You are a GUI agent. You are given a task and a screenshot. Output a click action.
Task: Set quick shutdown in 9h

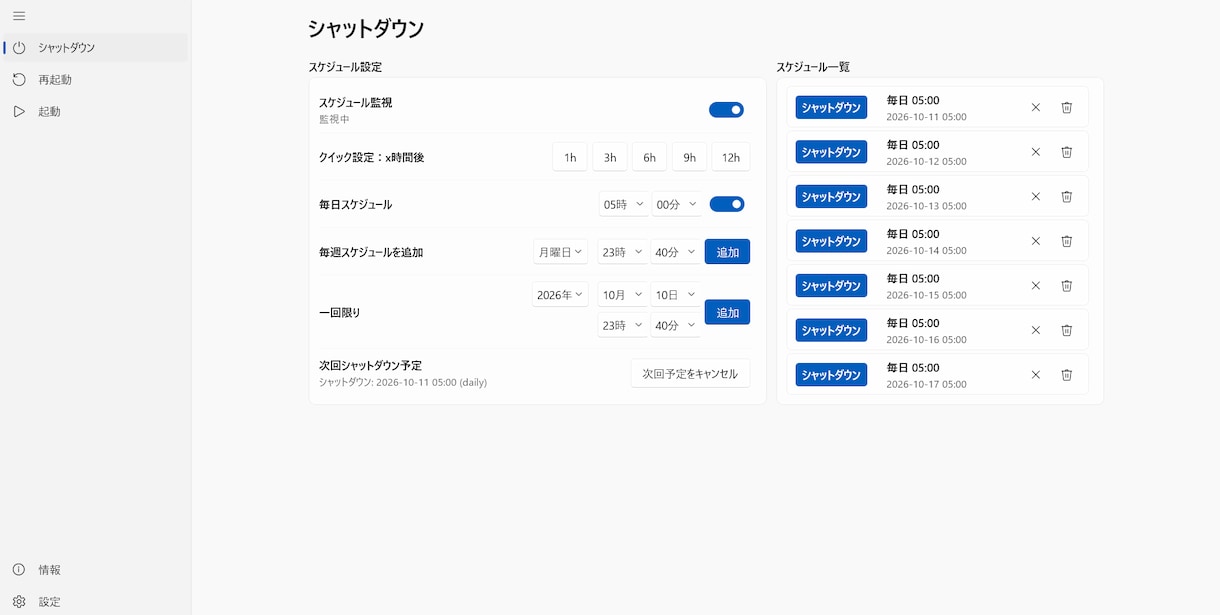(689, 157)
